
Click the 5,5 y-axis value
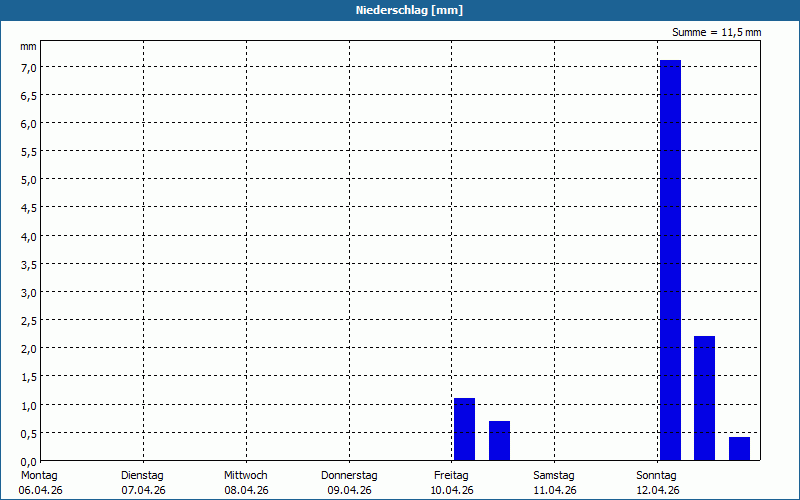click(28, 152)
